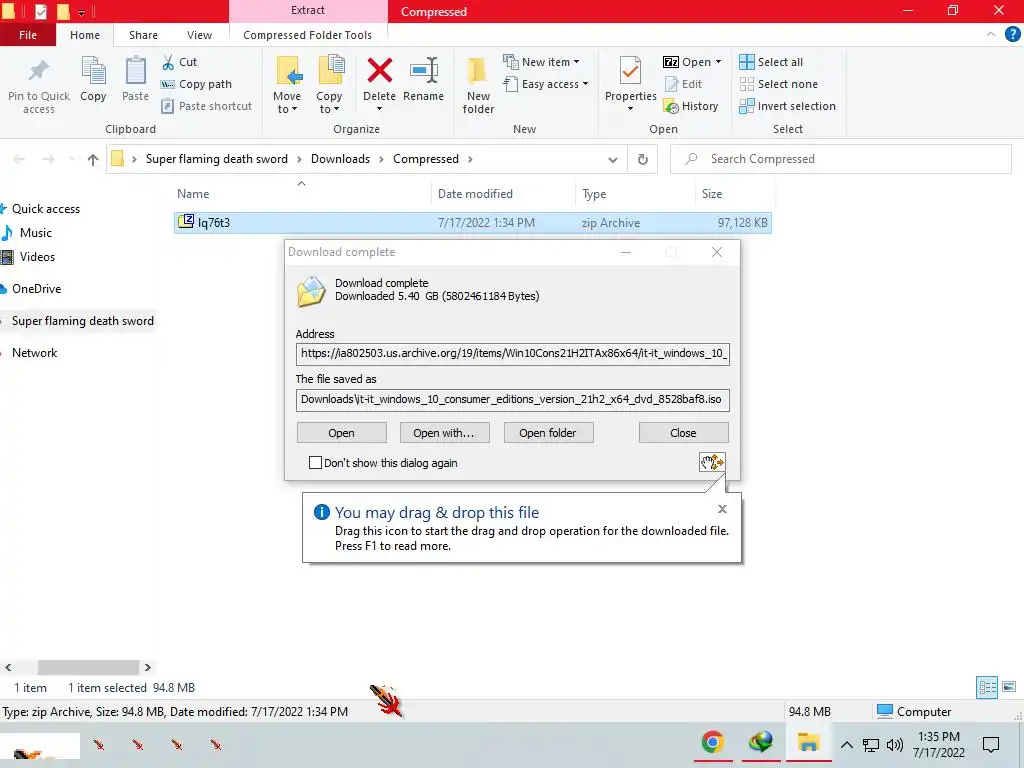Click Open in Download complete dialog

coord(342,433)
